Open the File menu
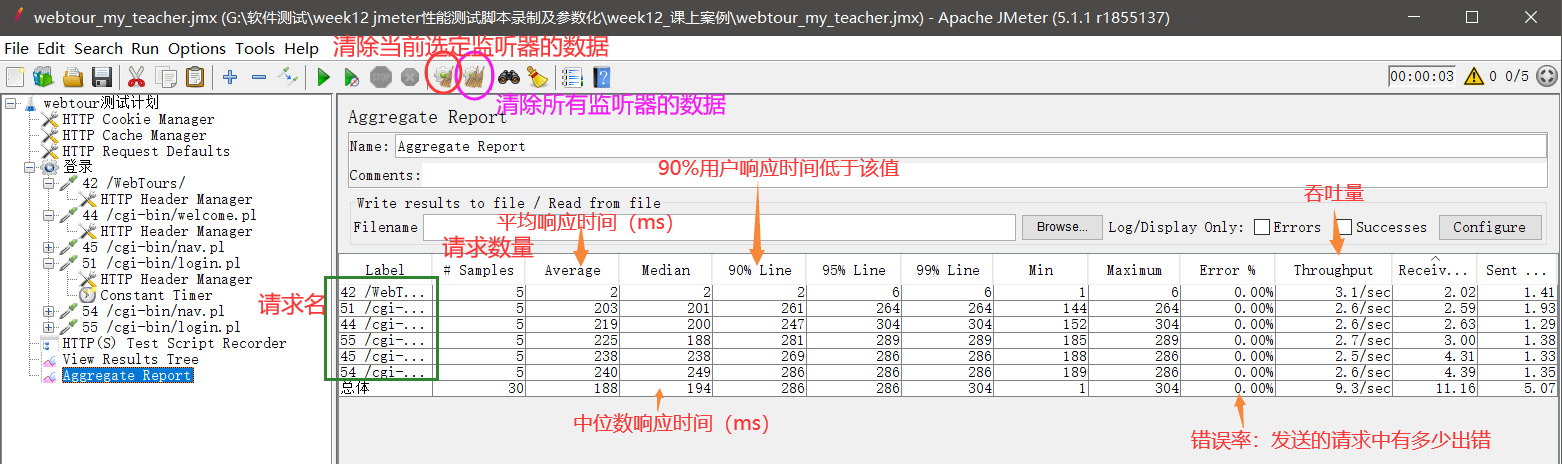Viewport: 1562px width, 464px height. point(17,48)
